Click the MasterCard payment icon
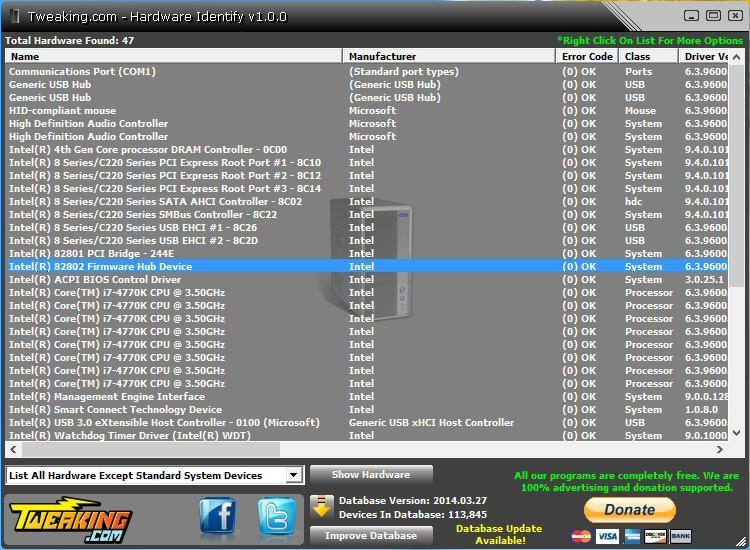Viewport: 750px width, 550px height. (x=581, y=536)
